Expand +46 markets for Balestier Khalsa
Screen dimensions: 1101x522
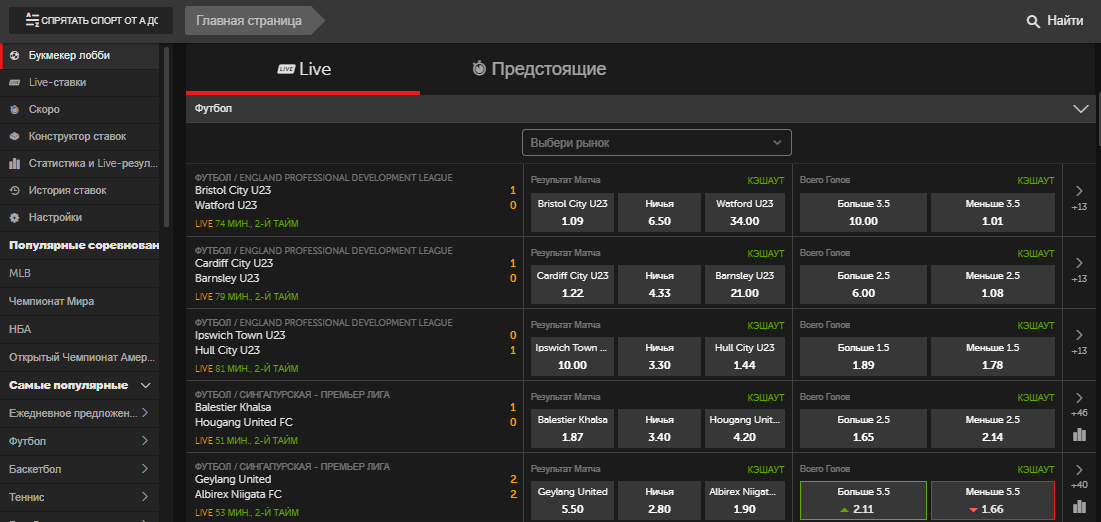(1079, 404)
